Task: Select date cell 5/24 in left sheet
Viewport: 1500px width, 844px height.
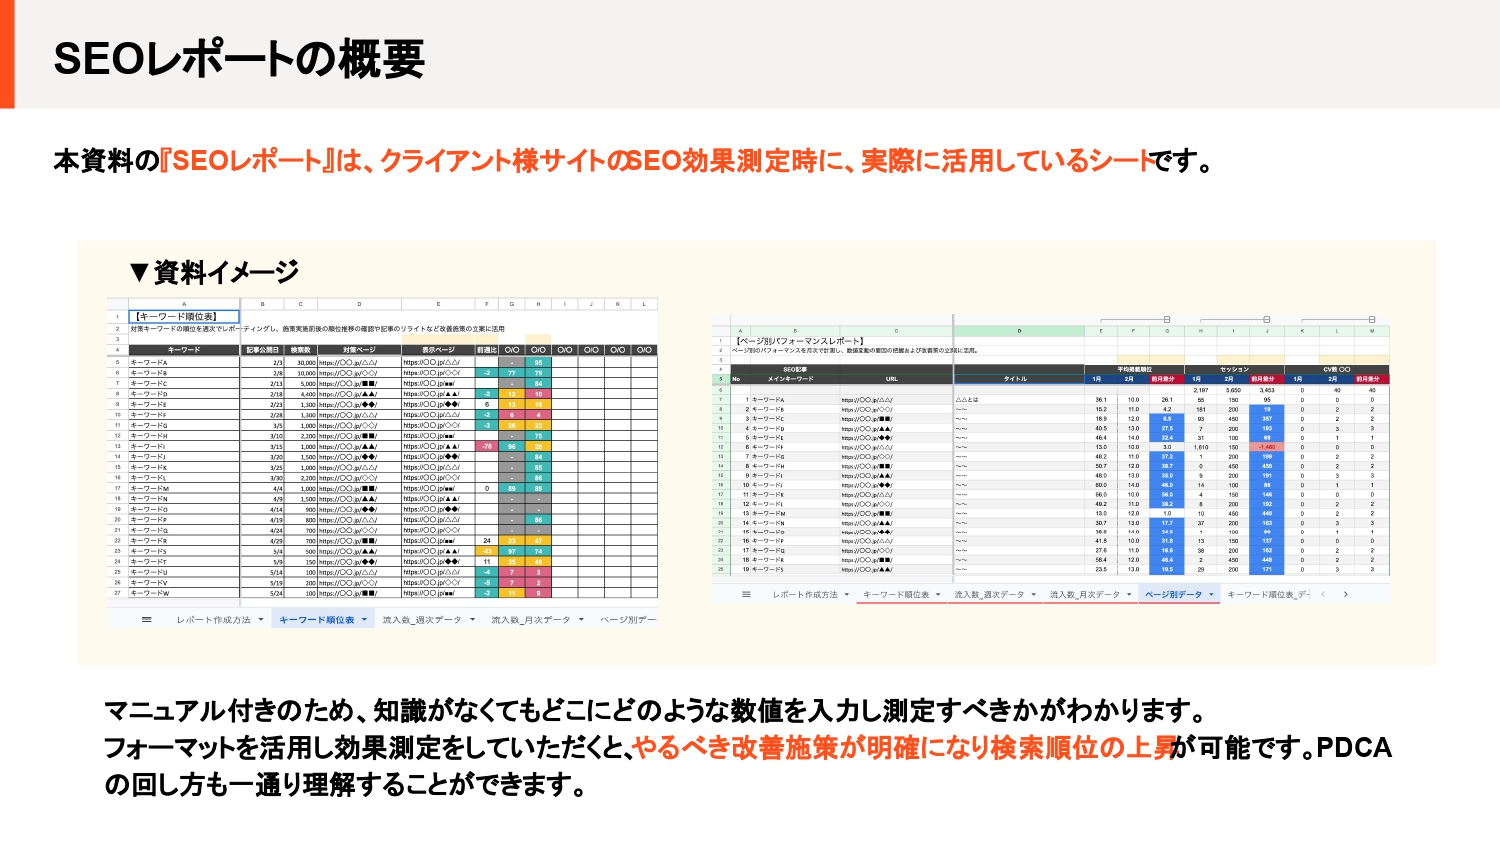Action: [263, 593]
